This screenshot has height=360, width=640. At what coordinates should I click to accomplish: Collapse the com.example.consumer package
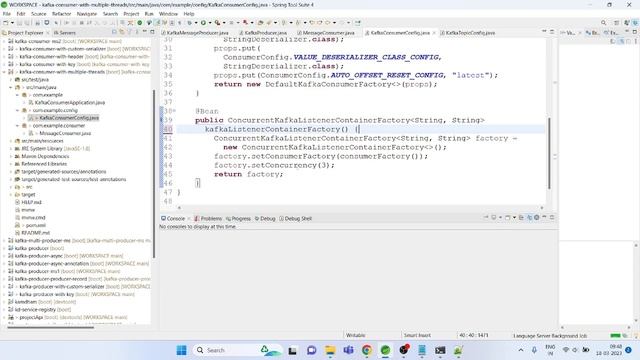pos(18,126)
